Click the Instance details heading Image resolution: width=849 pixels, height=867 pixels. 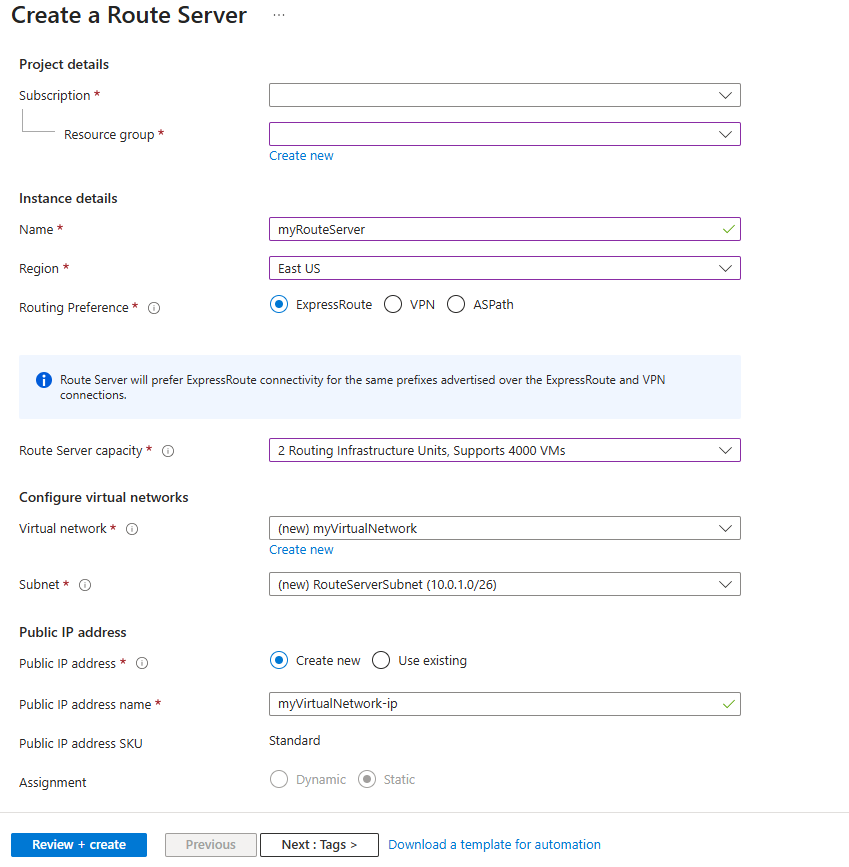coord(68,199)
